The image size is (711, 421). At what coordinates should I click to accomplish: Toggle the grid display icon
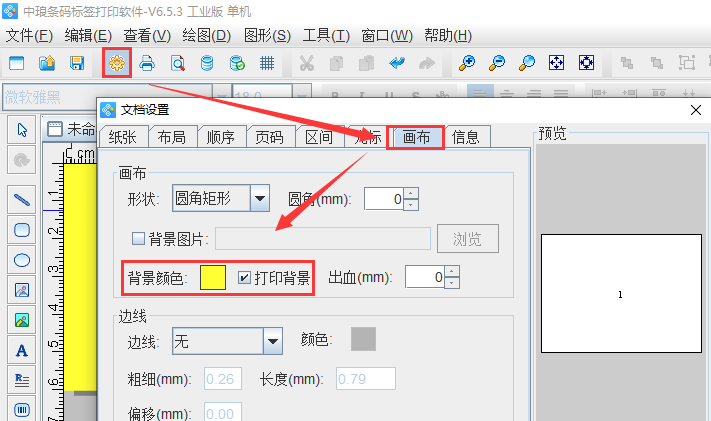click(x=267, y=63)
